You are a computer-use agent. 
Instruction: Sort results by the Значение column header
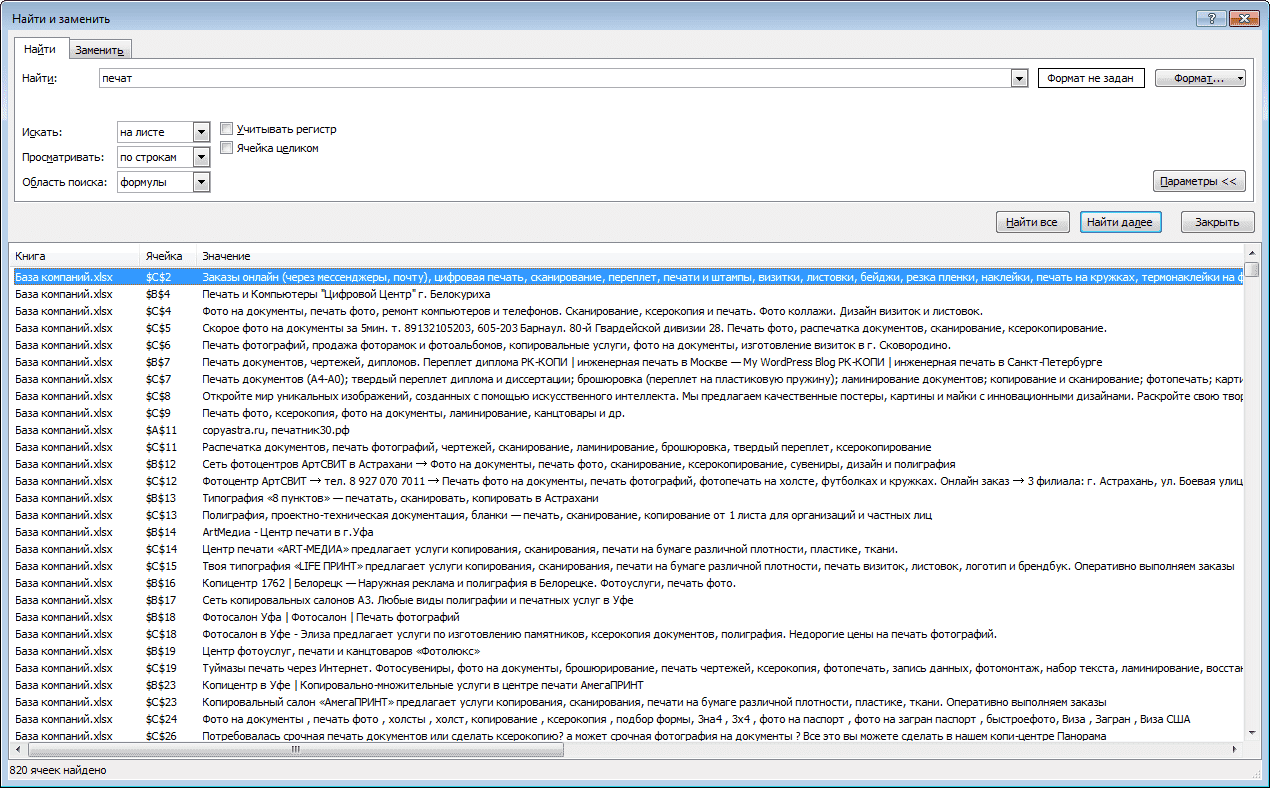[x=719, y=257]
